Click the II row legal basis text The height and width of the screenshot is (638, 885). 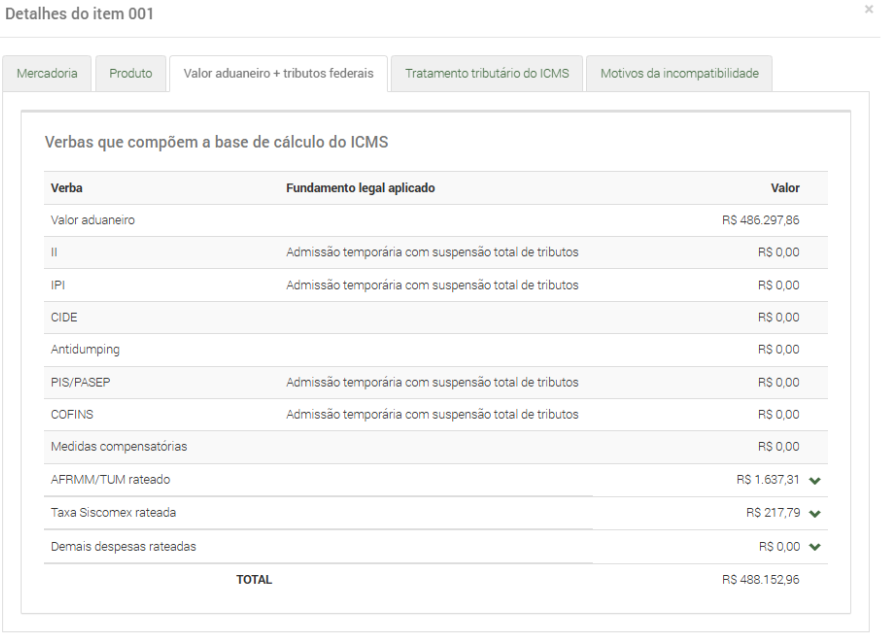point(432,253)
